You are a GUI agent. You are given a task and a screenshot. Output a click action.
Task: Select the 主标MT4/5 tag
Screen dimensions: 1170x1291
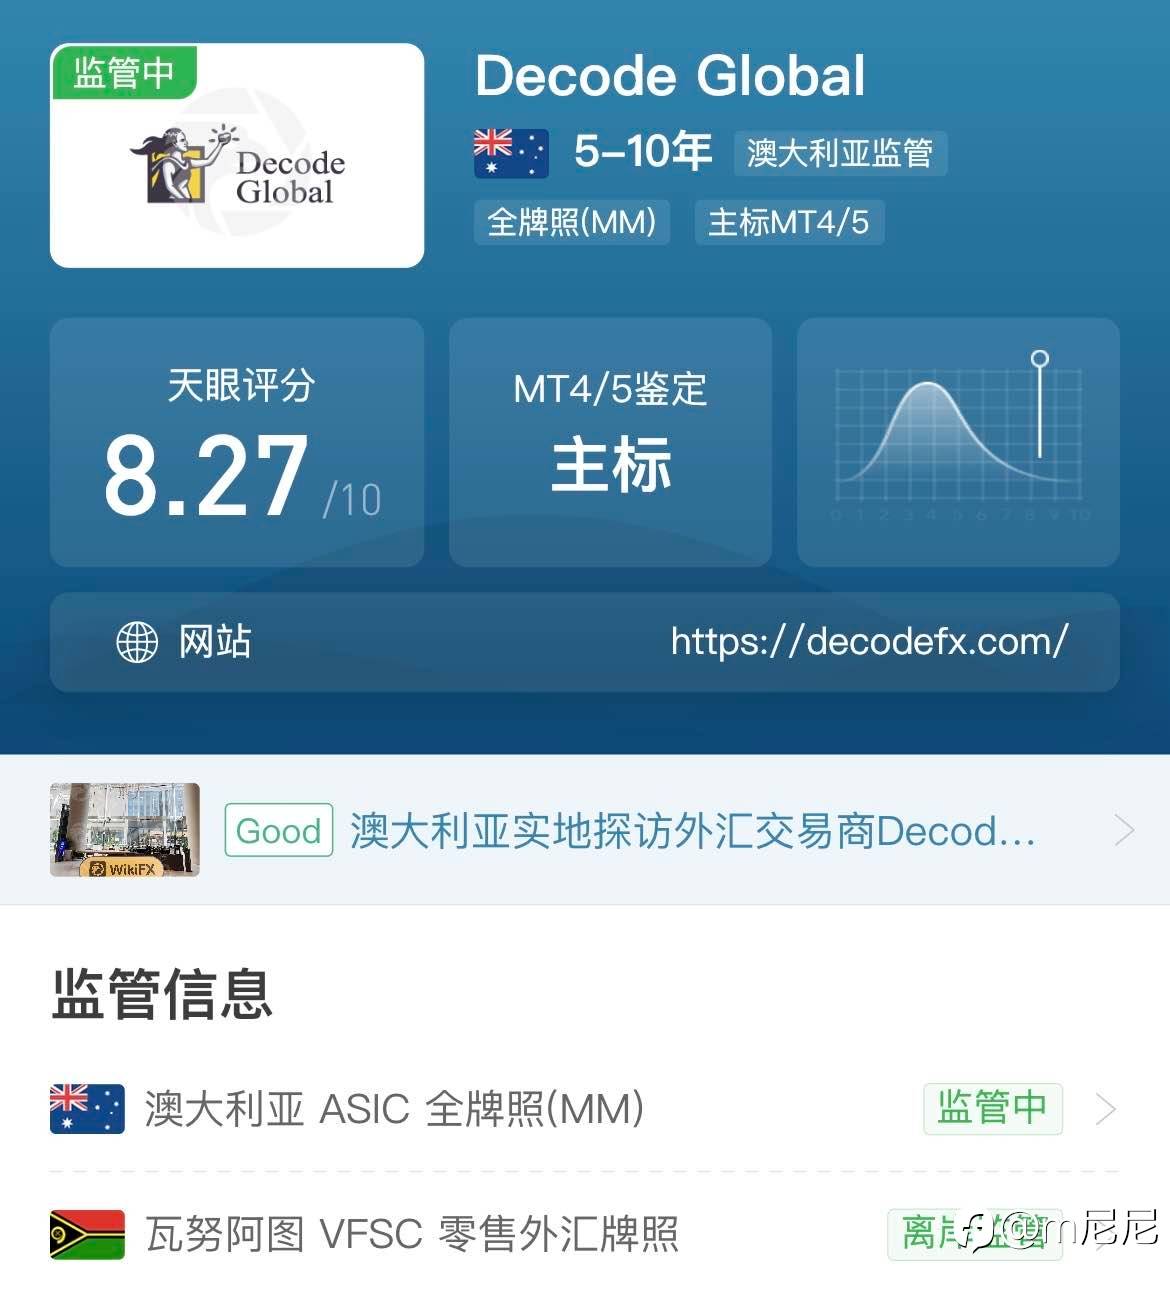(x=789, y=222)
